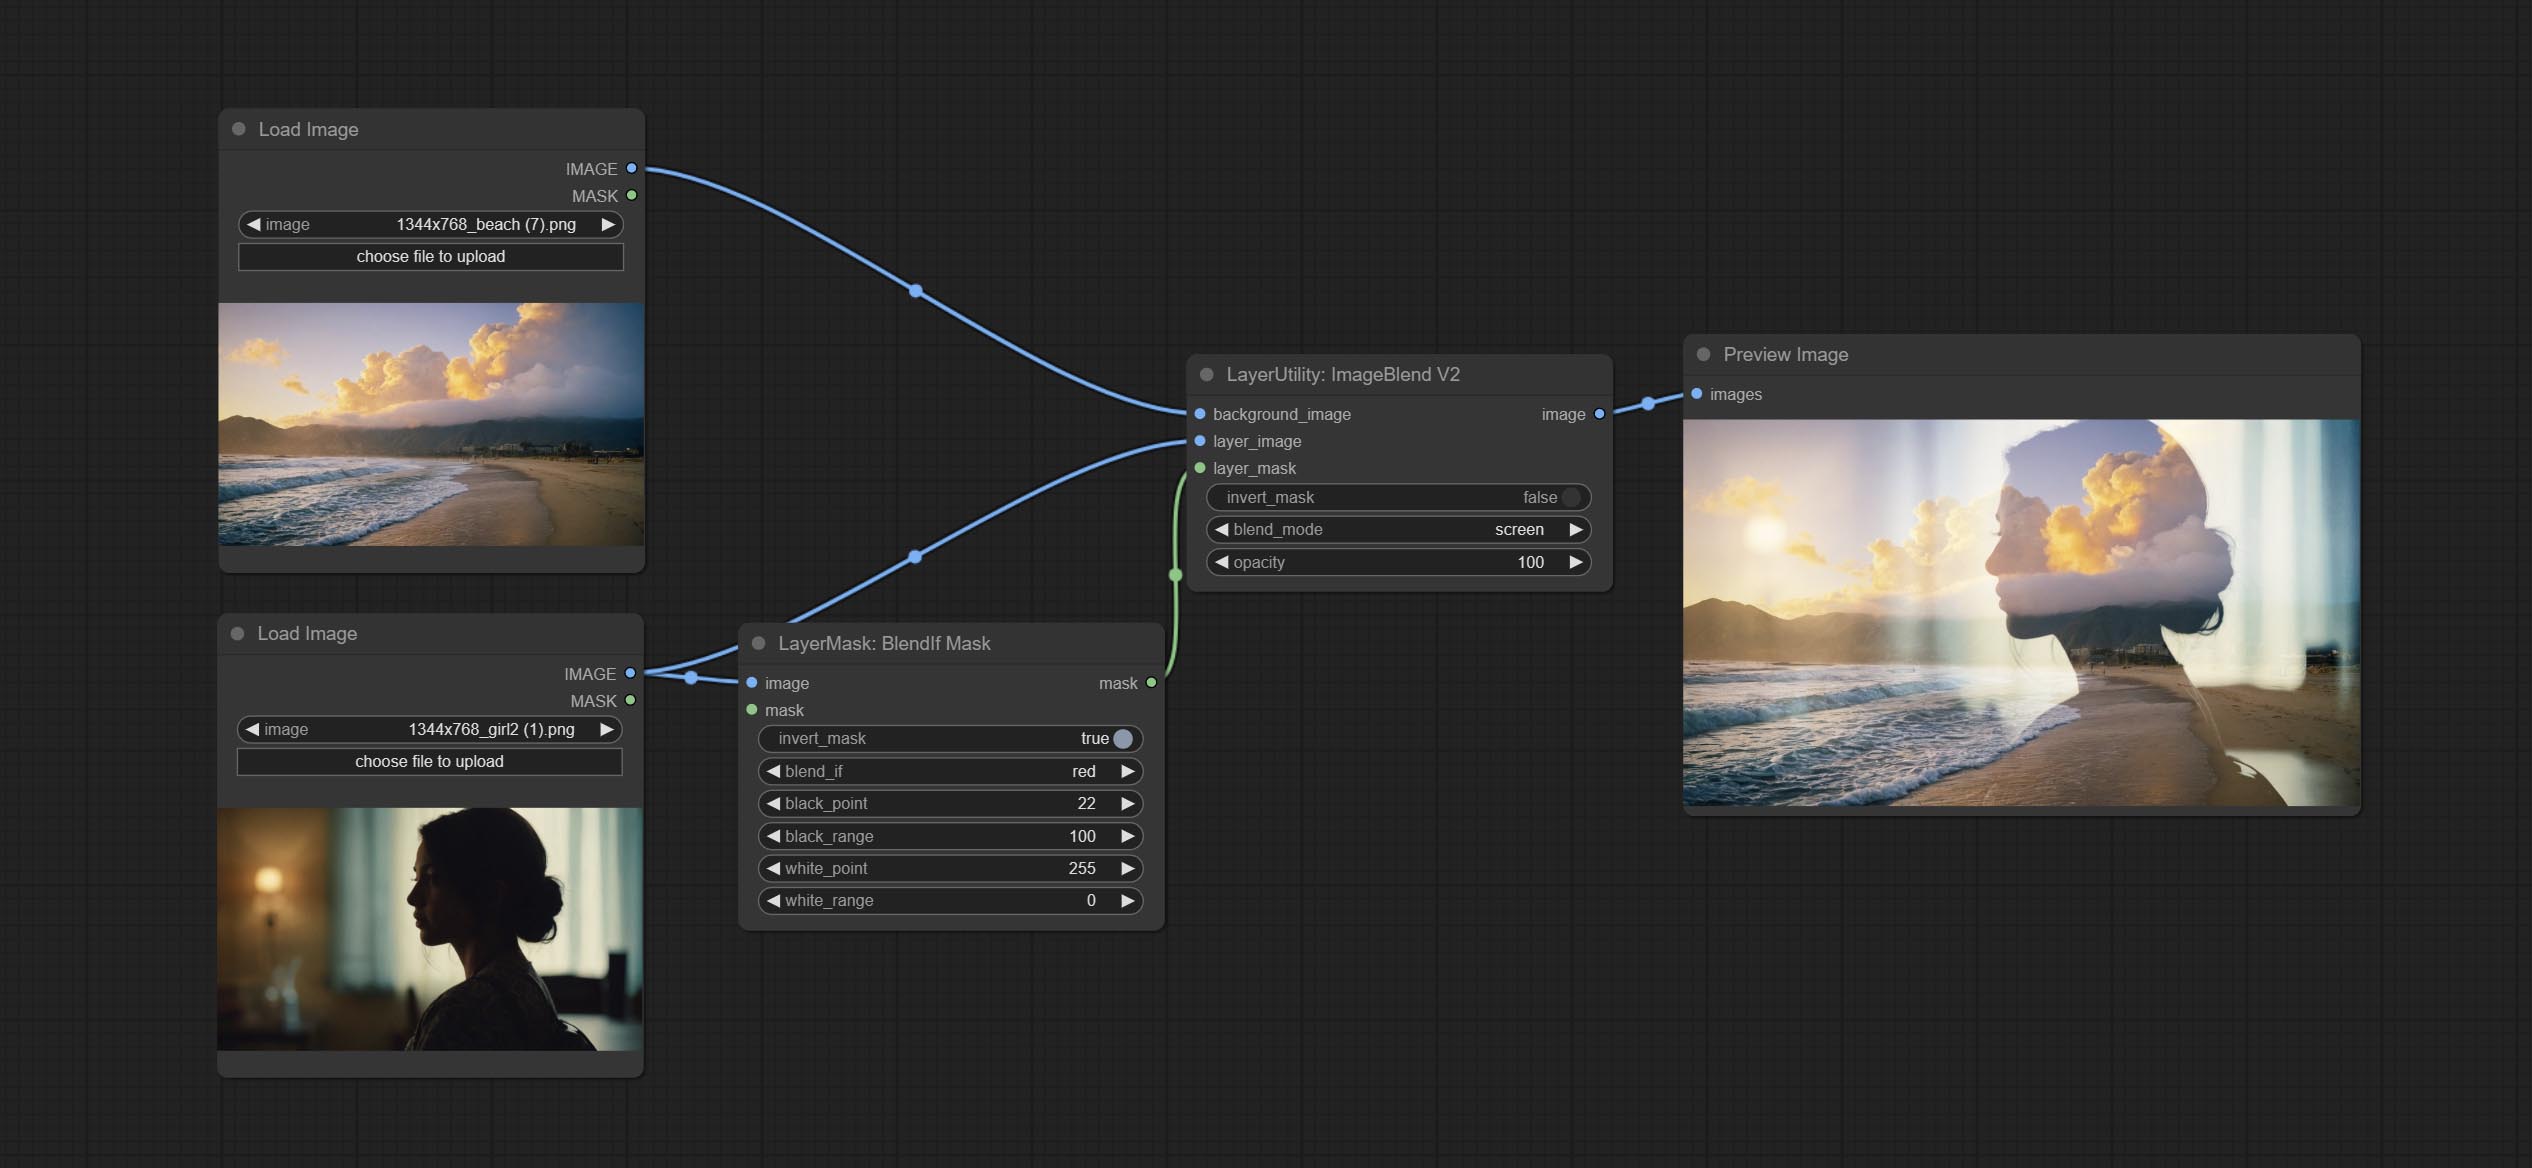This screenshot has height=1168, width=2532.
Task: Click the blended result preview thumbnail
Action: pos(2020,612)
